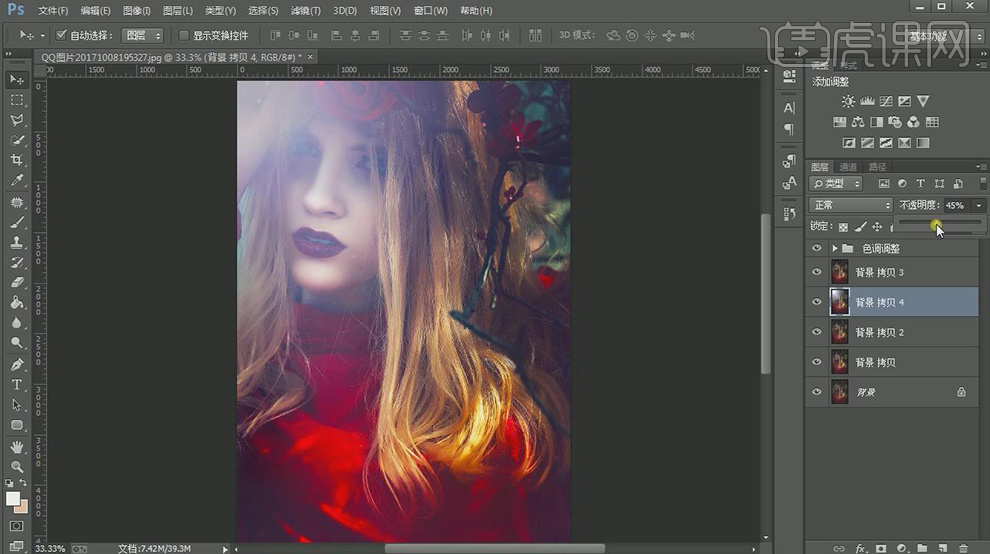The width and height of the screenshot is (990, 554).
Task: Open the 正常 blend mode dropdown
Action: pos(850,205)
